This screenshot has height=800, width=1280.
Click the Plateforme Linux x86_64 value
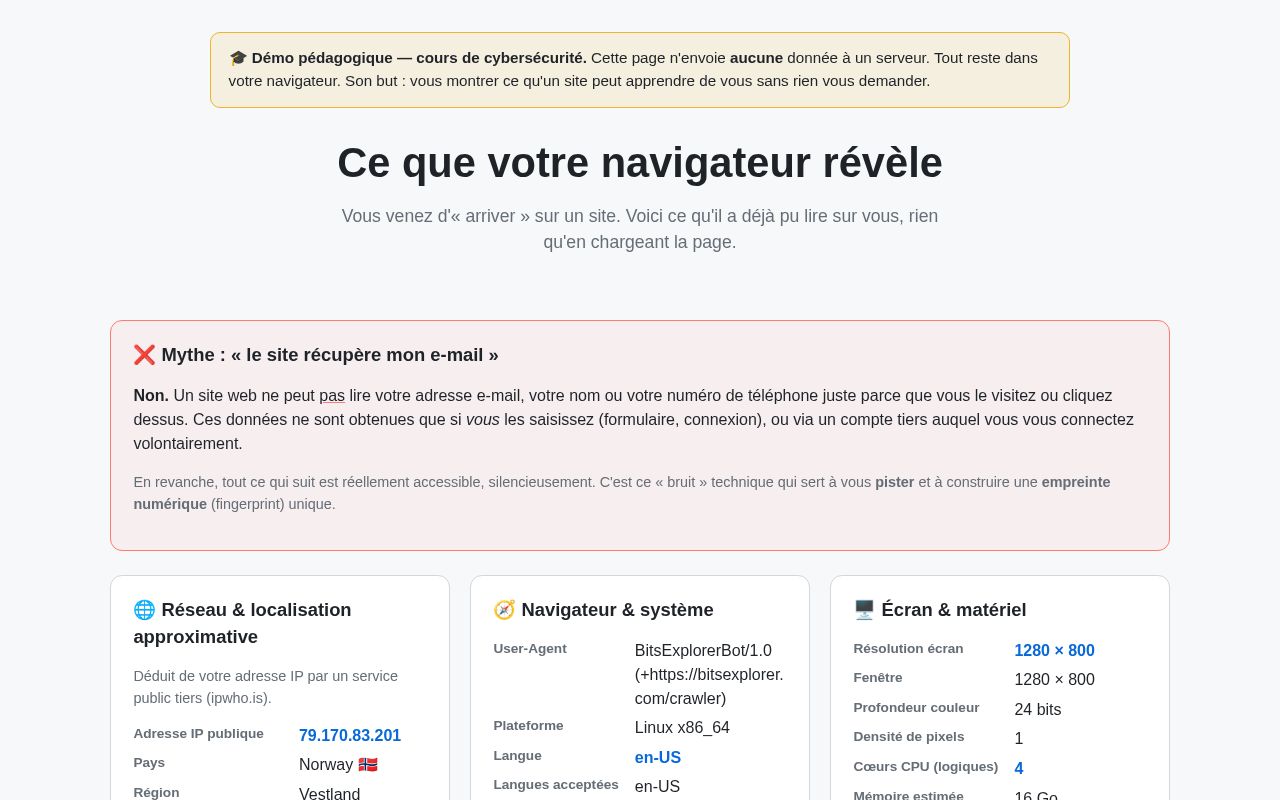pos(682,728)
